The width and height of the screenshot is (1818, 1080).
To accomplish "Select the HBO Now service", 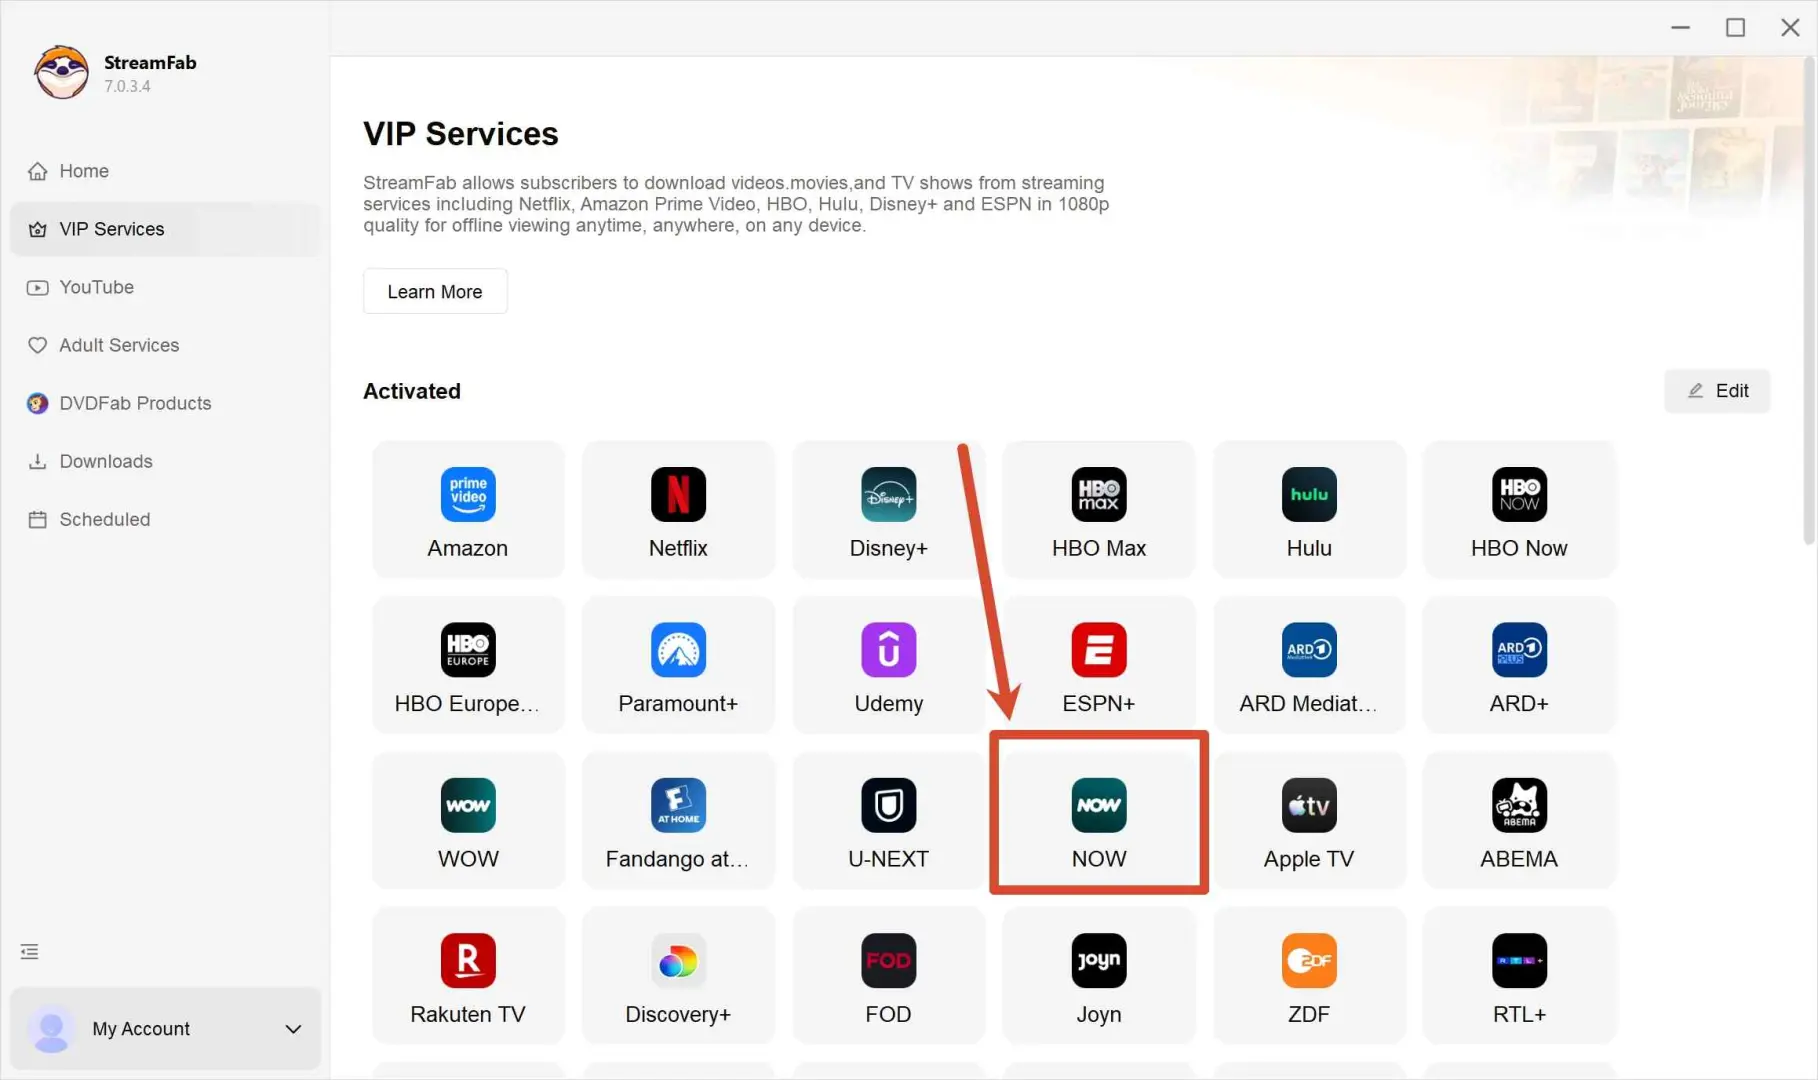I will pos(1519,510).
